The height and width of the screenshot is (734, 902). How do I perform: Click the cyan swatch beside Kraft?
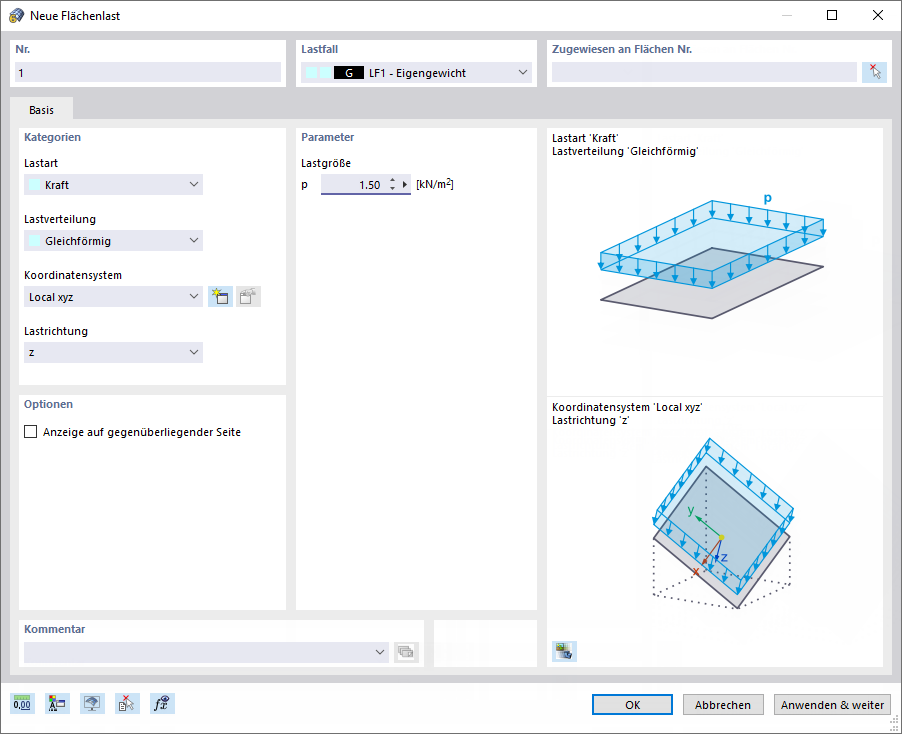tap(35, 185)
